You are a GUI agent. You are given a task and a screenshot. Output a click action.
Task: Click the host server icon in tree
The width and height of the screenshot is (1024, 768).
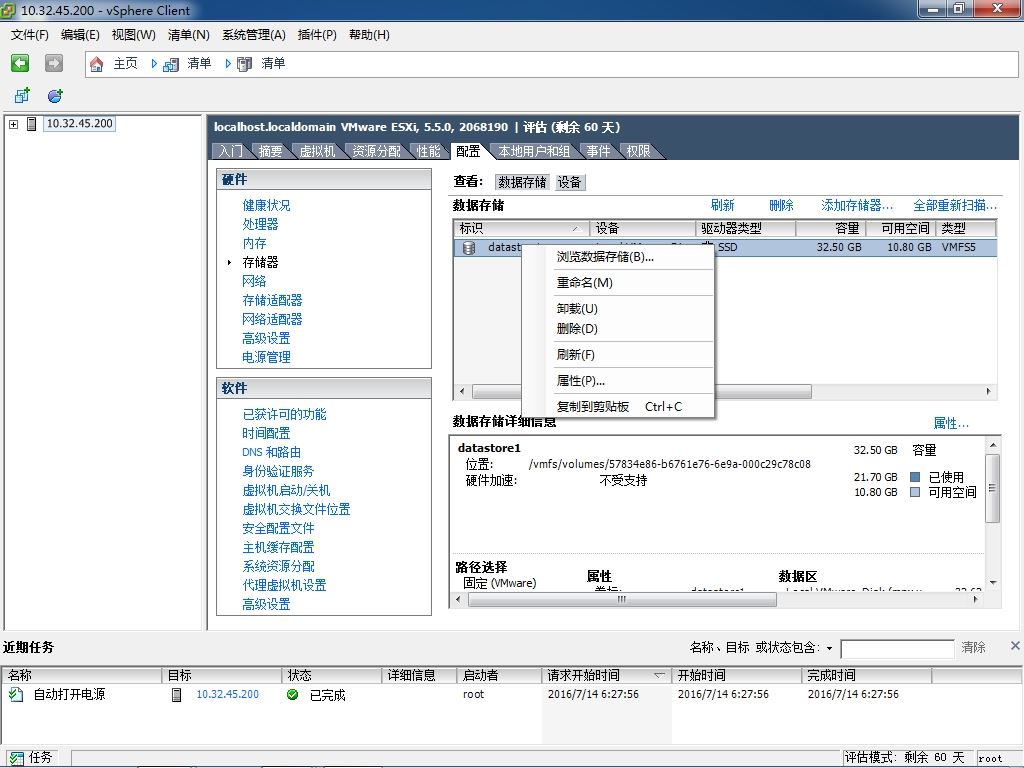point(31,123)
